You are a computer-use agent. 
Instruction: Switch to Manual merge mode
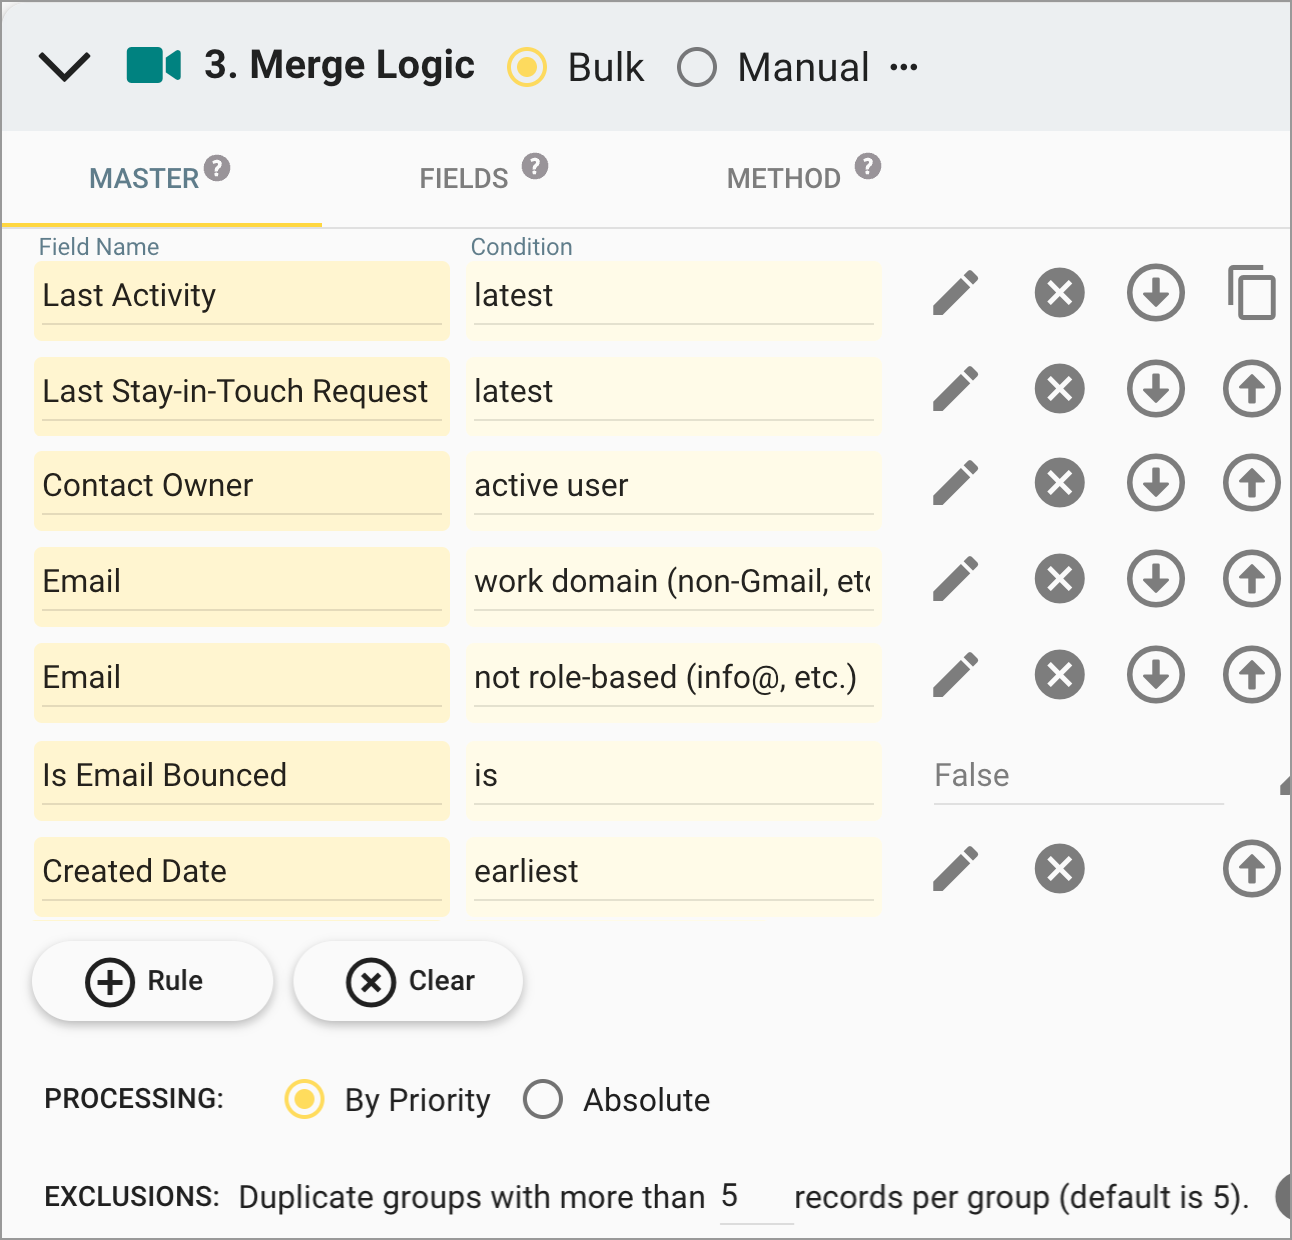click(697, 67)
